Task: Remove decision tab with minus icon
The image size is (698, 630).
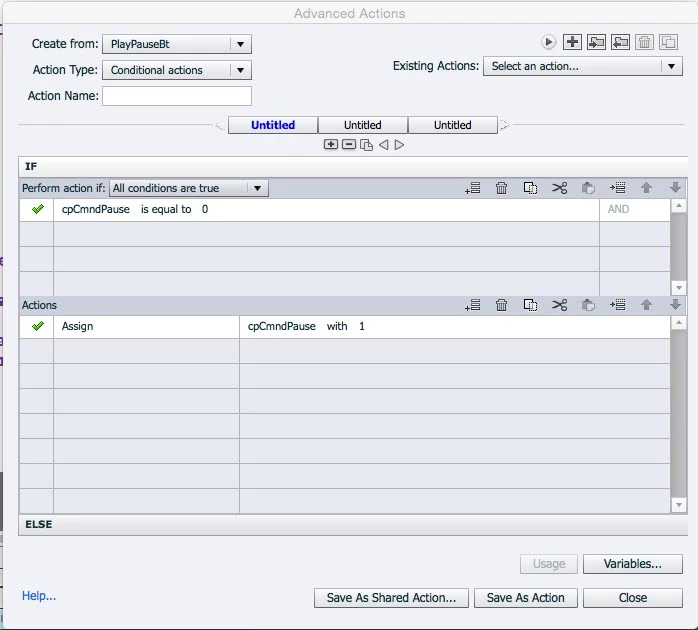Action: pos(349,144)
